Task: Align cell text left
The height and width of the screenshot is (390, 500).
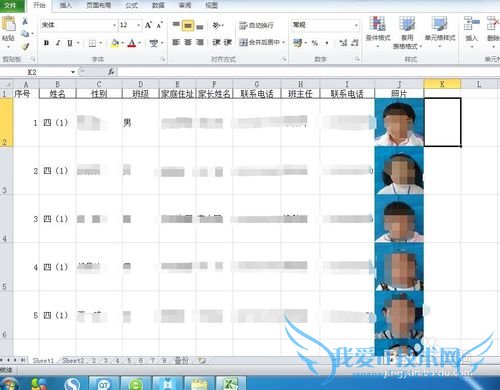Action: [x=176, y=42]
